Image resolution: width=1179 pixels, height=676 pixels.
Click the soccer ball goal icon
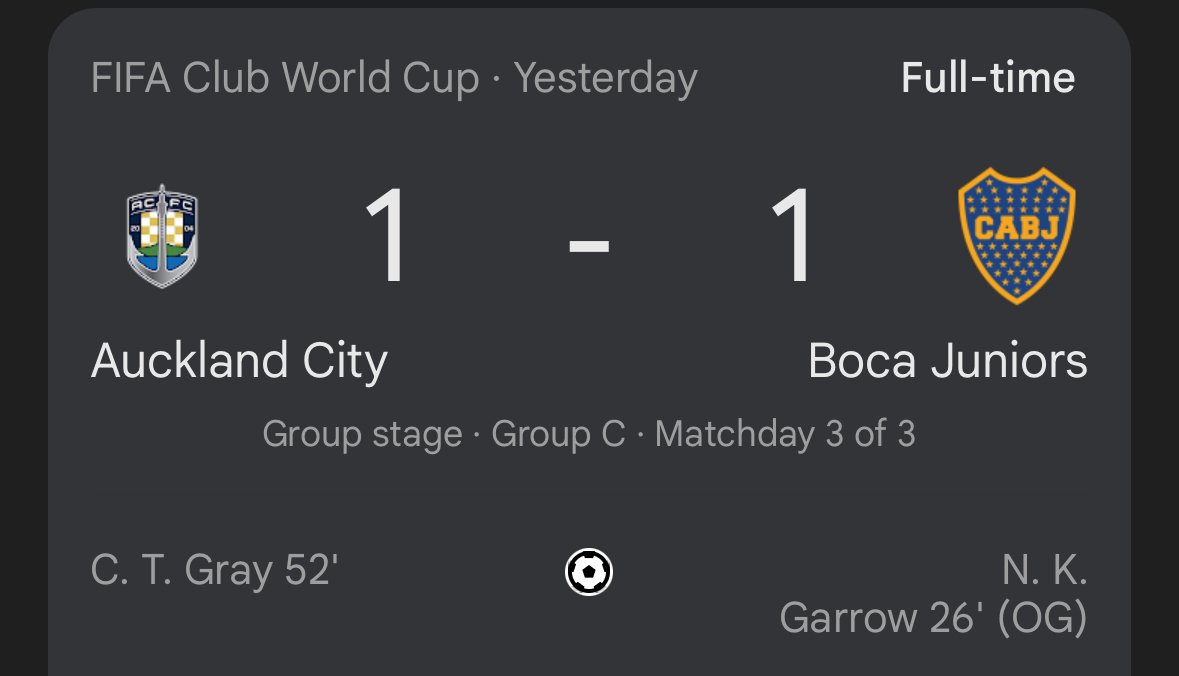[589, 572]
